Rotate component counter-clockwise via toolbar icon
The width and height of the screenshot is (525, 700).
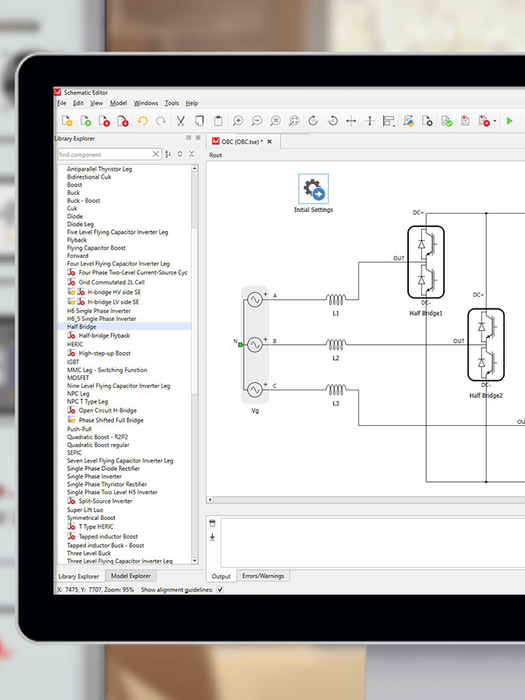pyautogui.click(x=333, y=121)
